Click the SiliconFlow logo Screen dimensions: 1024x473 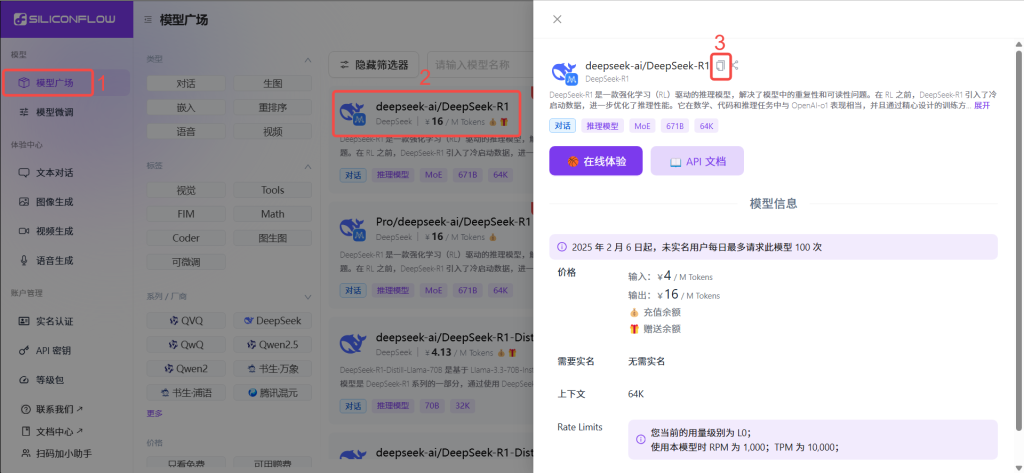65,19
